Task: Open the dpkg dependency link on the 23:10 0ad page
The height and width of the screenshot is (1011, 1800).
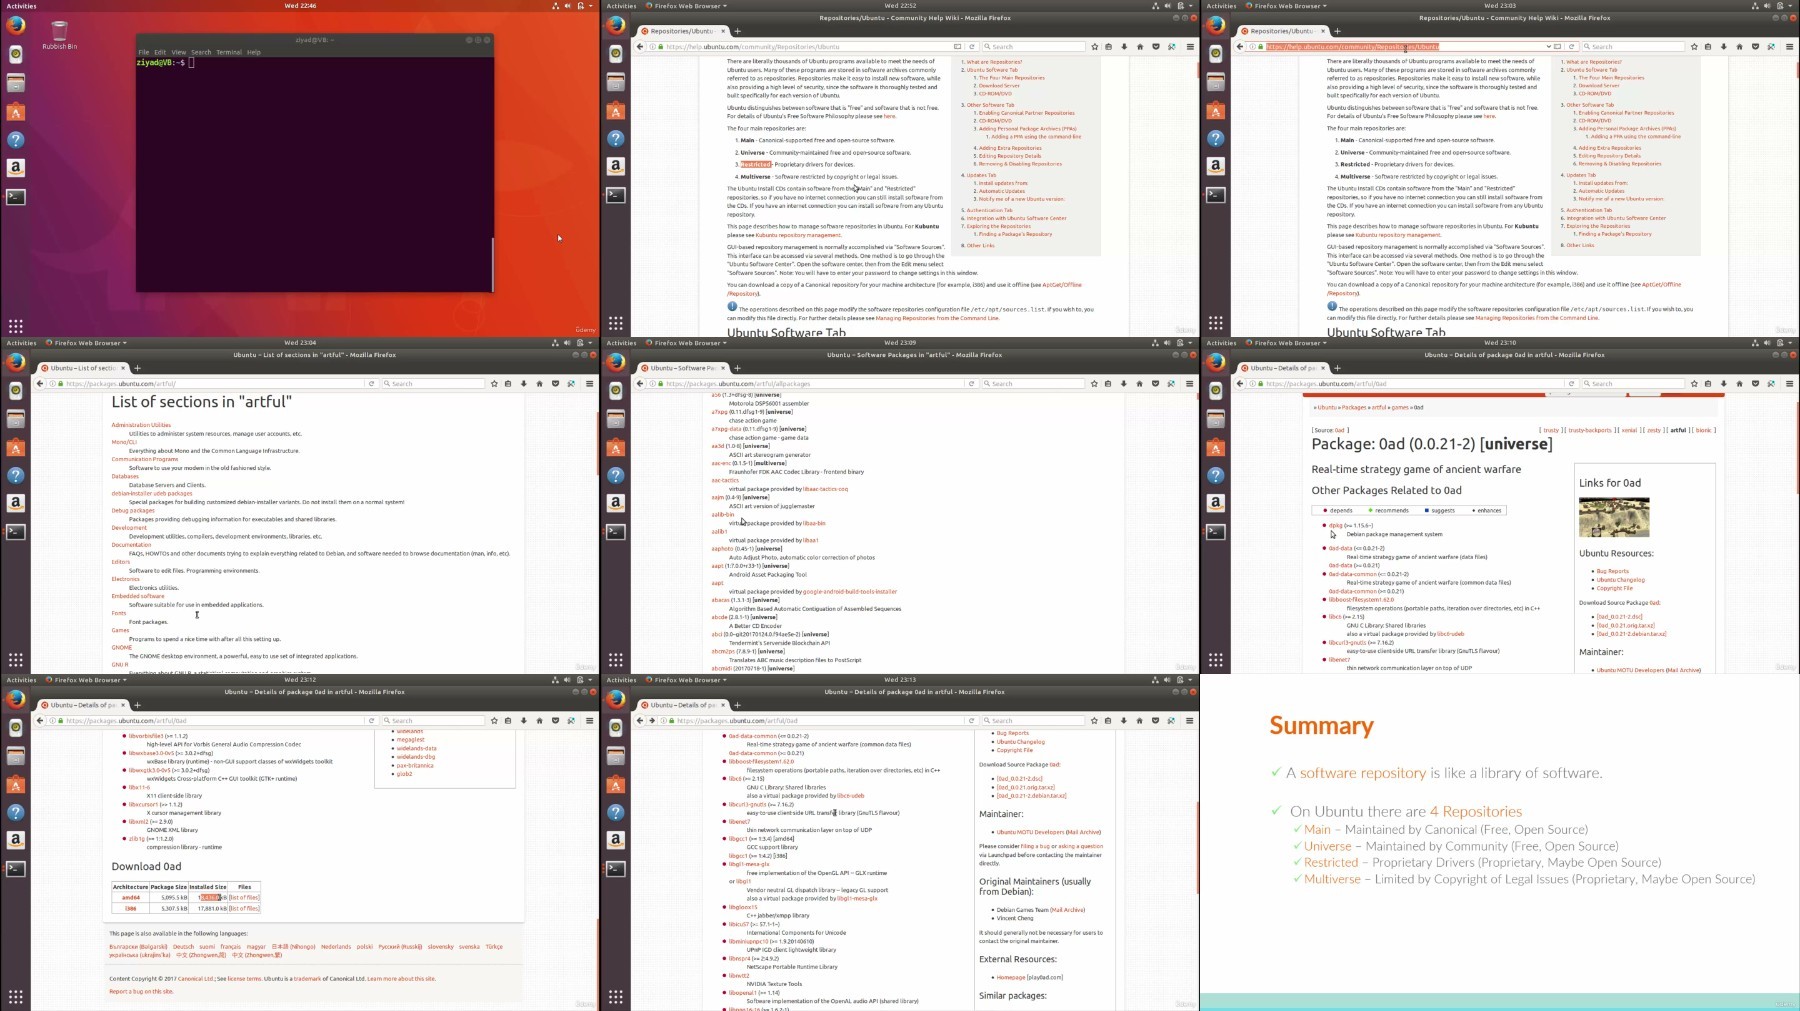Action: point(1336,525)
